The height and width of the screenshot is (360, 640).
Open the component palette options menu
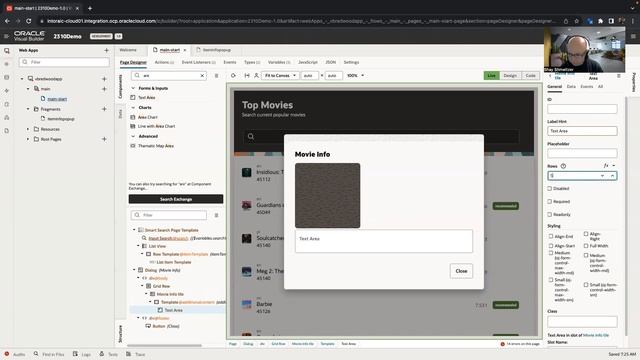(216, 76)
